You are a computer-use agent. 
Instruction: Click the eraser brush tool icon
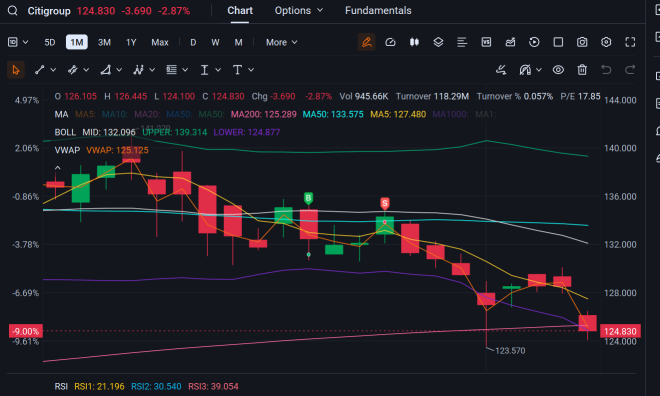(501, 70)
